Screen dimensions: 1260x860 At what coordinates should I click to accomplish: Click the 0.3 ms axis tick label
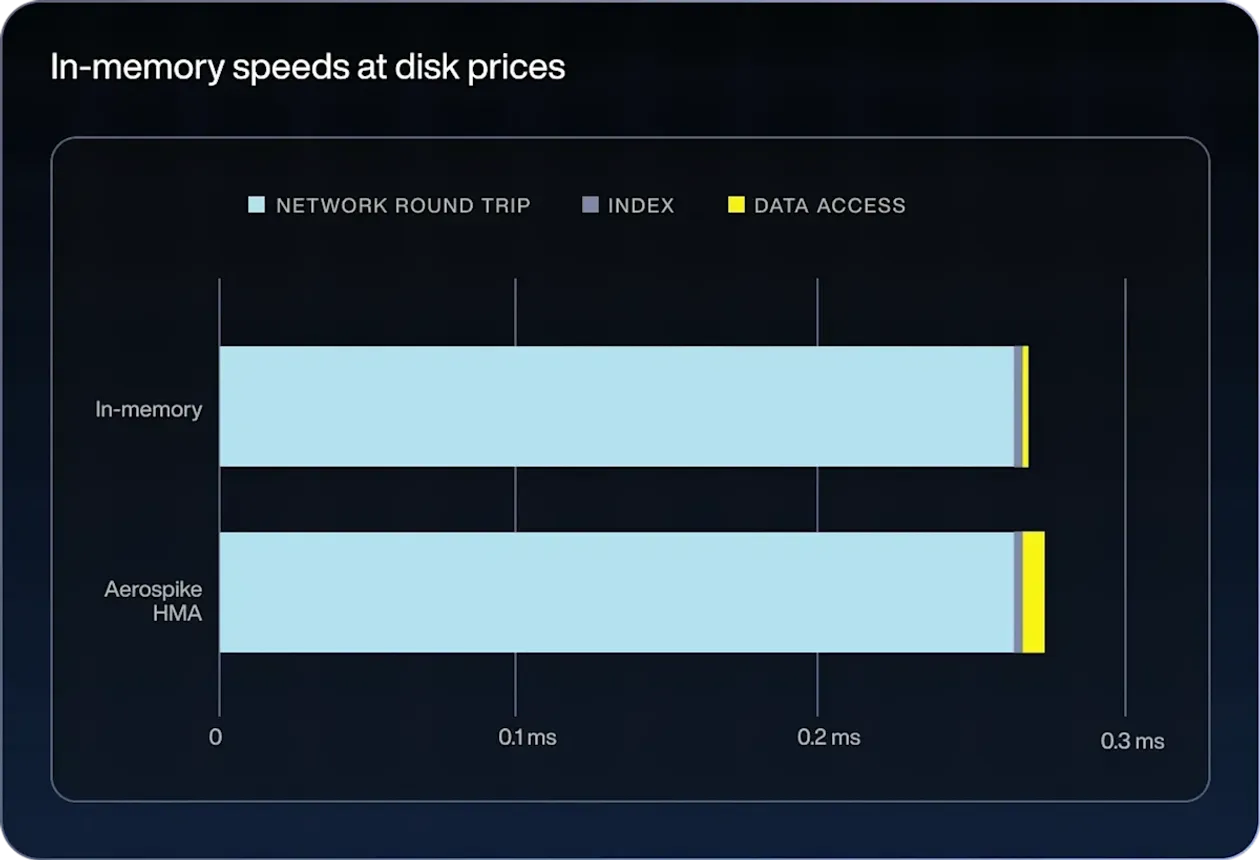1132,741
